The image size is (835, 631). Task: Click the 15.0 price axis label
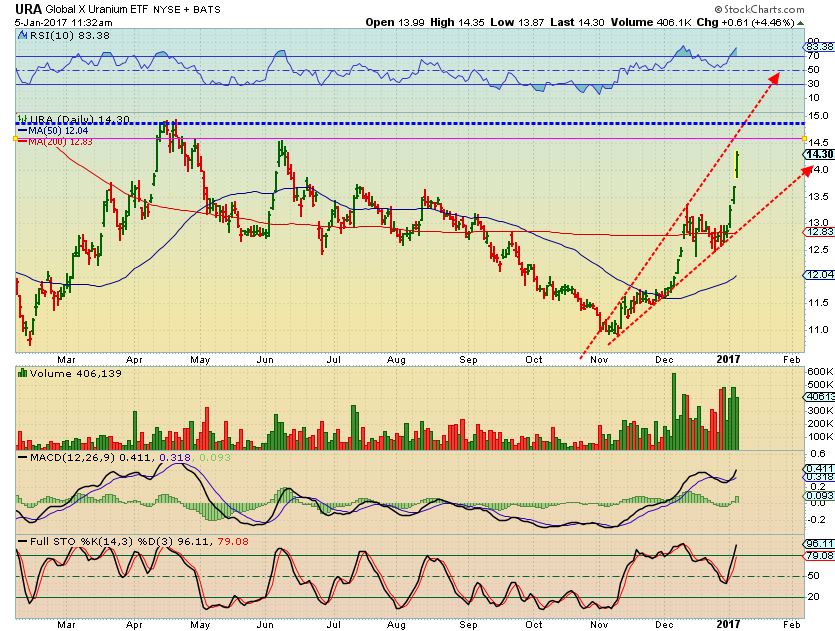818,116
